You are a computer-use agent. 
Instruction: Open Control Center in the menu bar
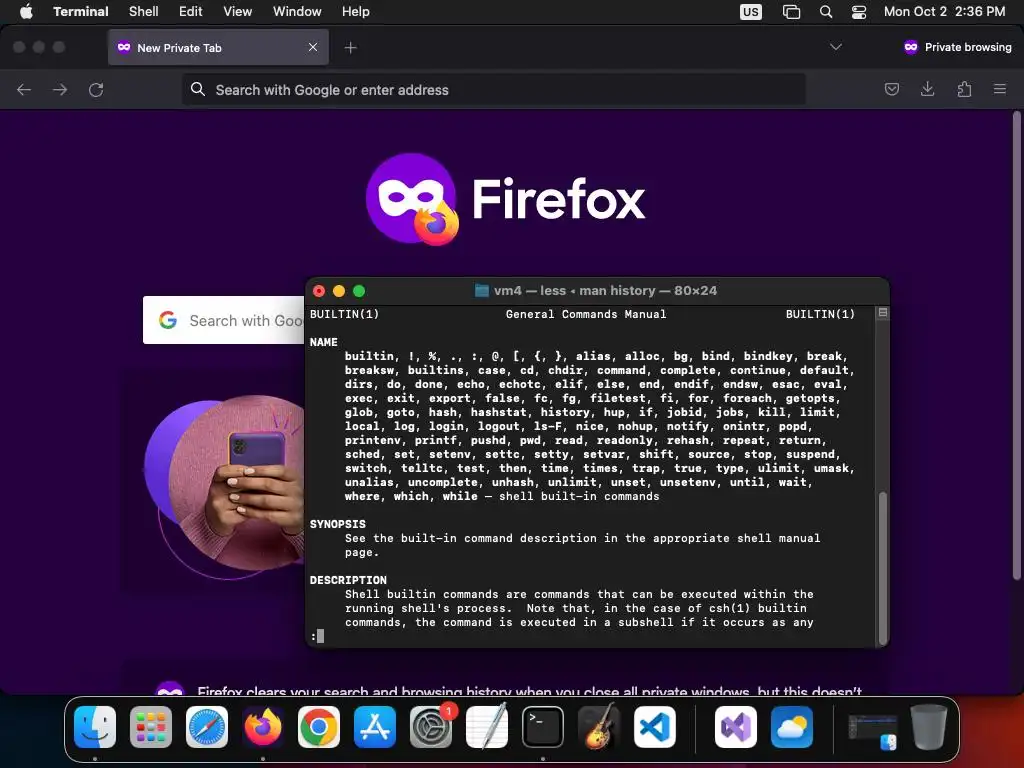click(859, 12)
